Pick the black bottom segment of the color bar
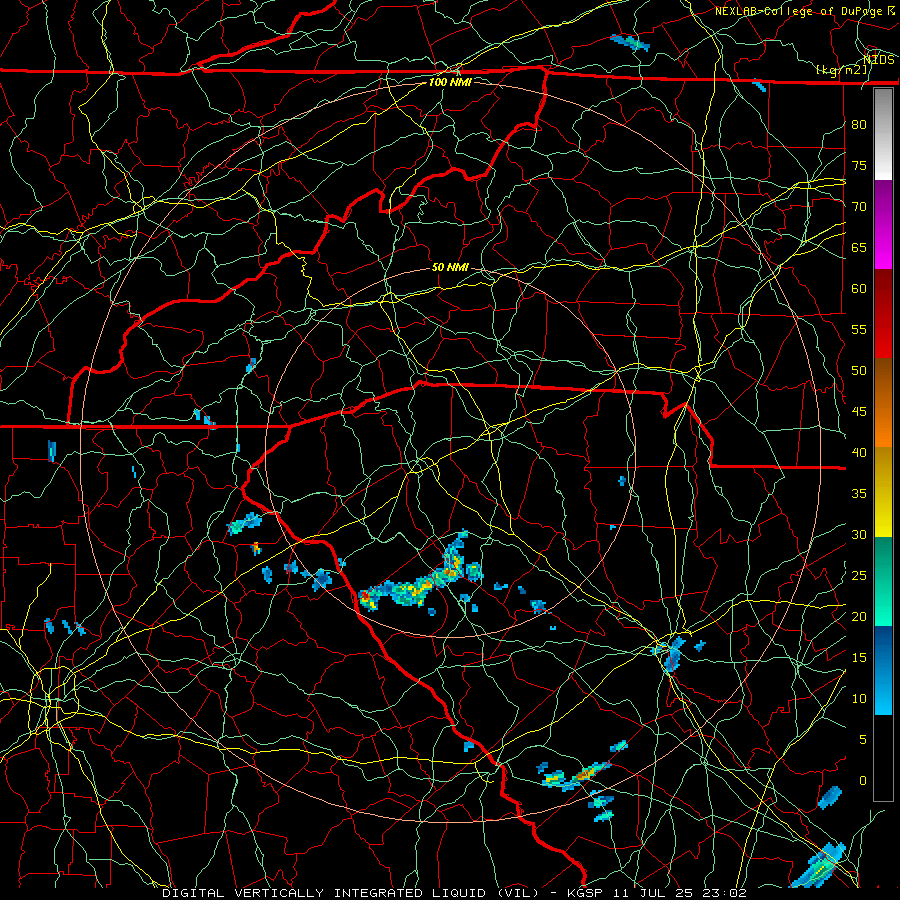 point(883,758)
